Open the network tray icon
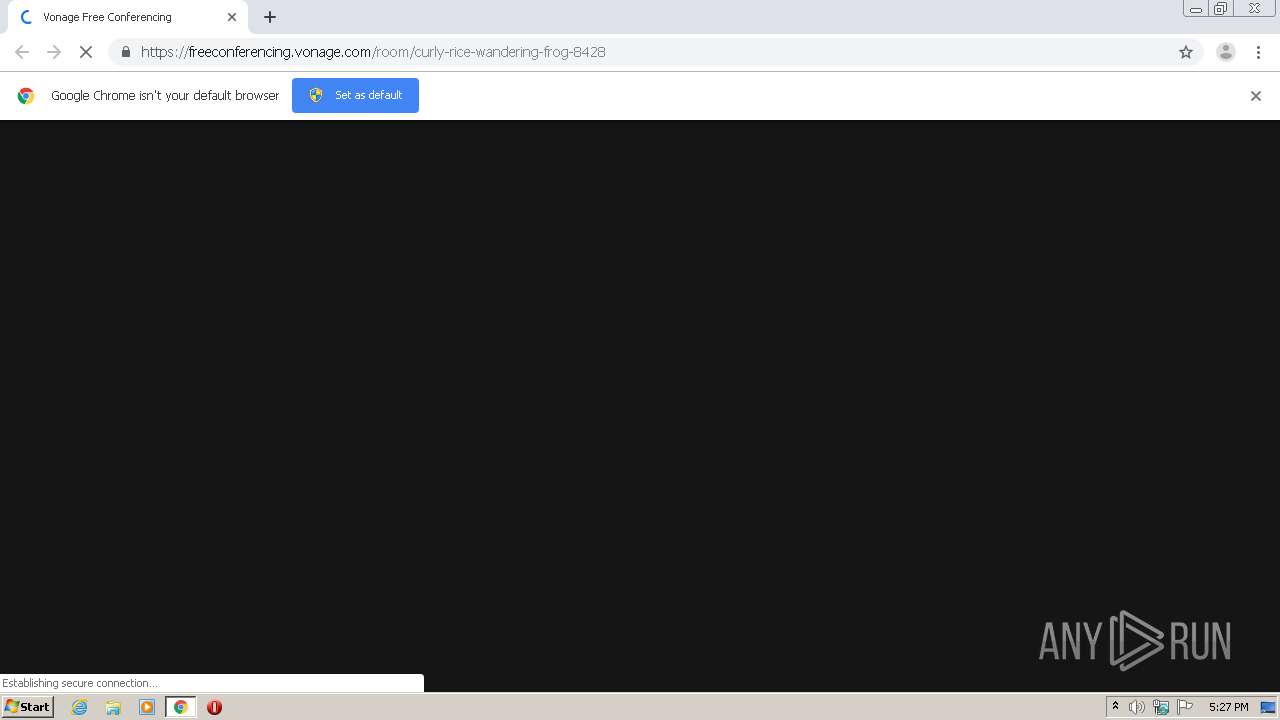The width and height of the screenshot is (1280, 720). 1161,707
